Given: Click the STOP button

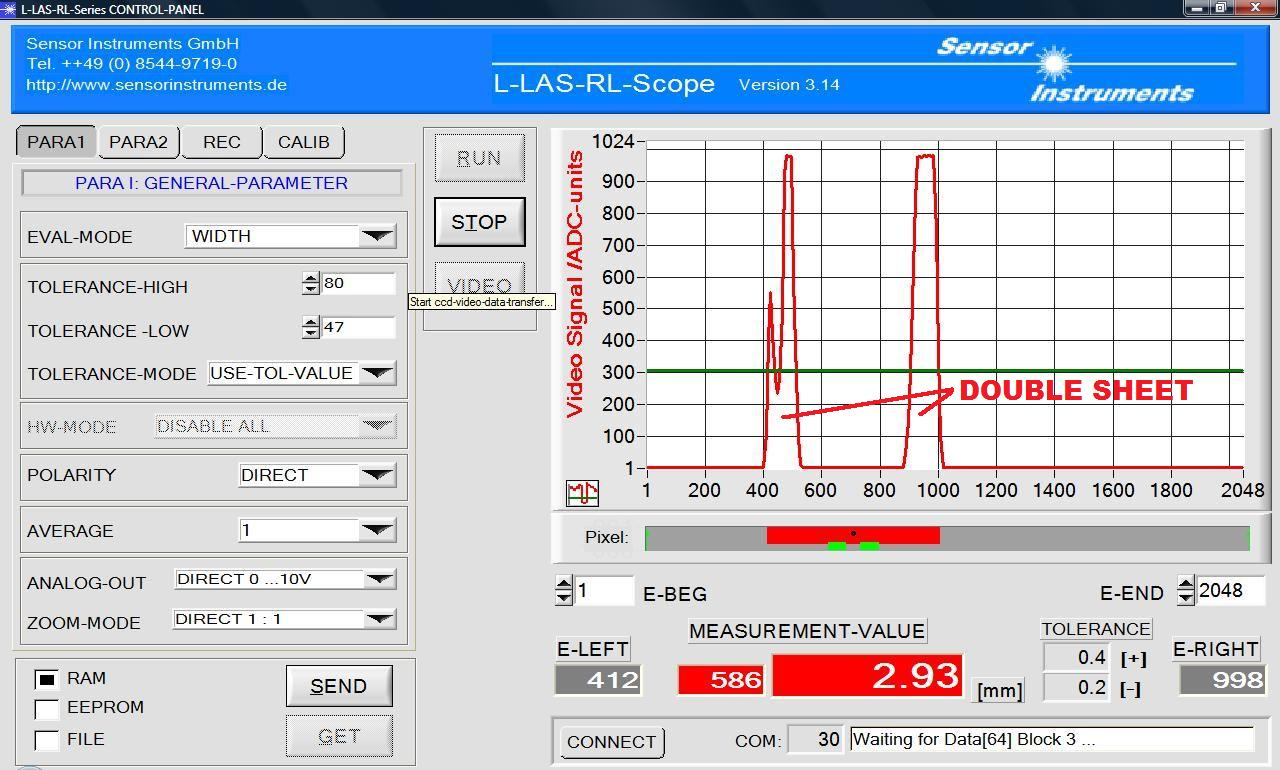Looking at the screenshot, I should (x=479, y=222).
